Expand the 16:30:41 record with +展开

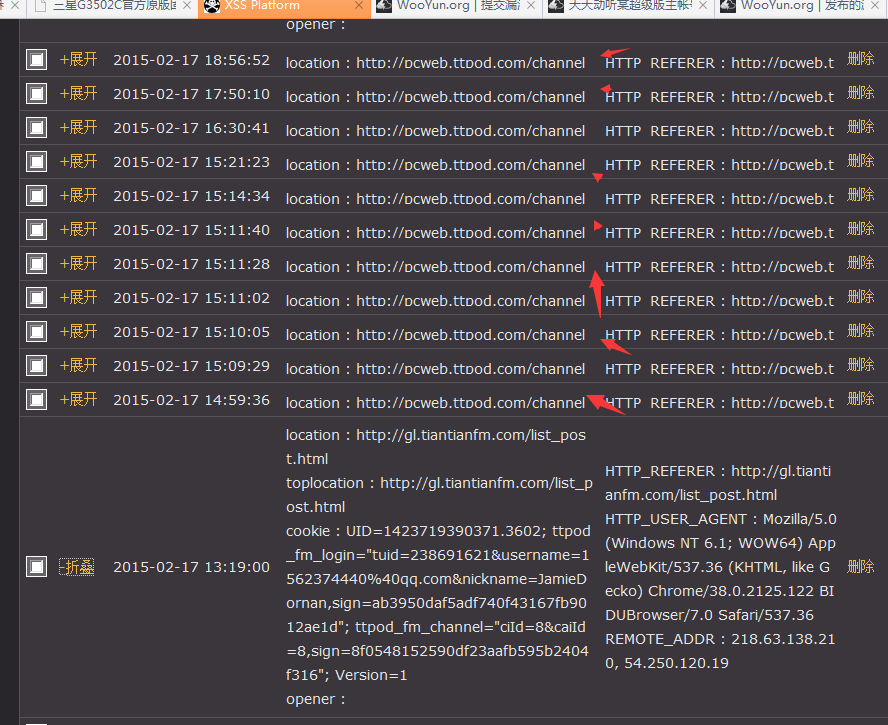click(x=79, y=127)
